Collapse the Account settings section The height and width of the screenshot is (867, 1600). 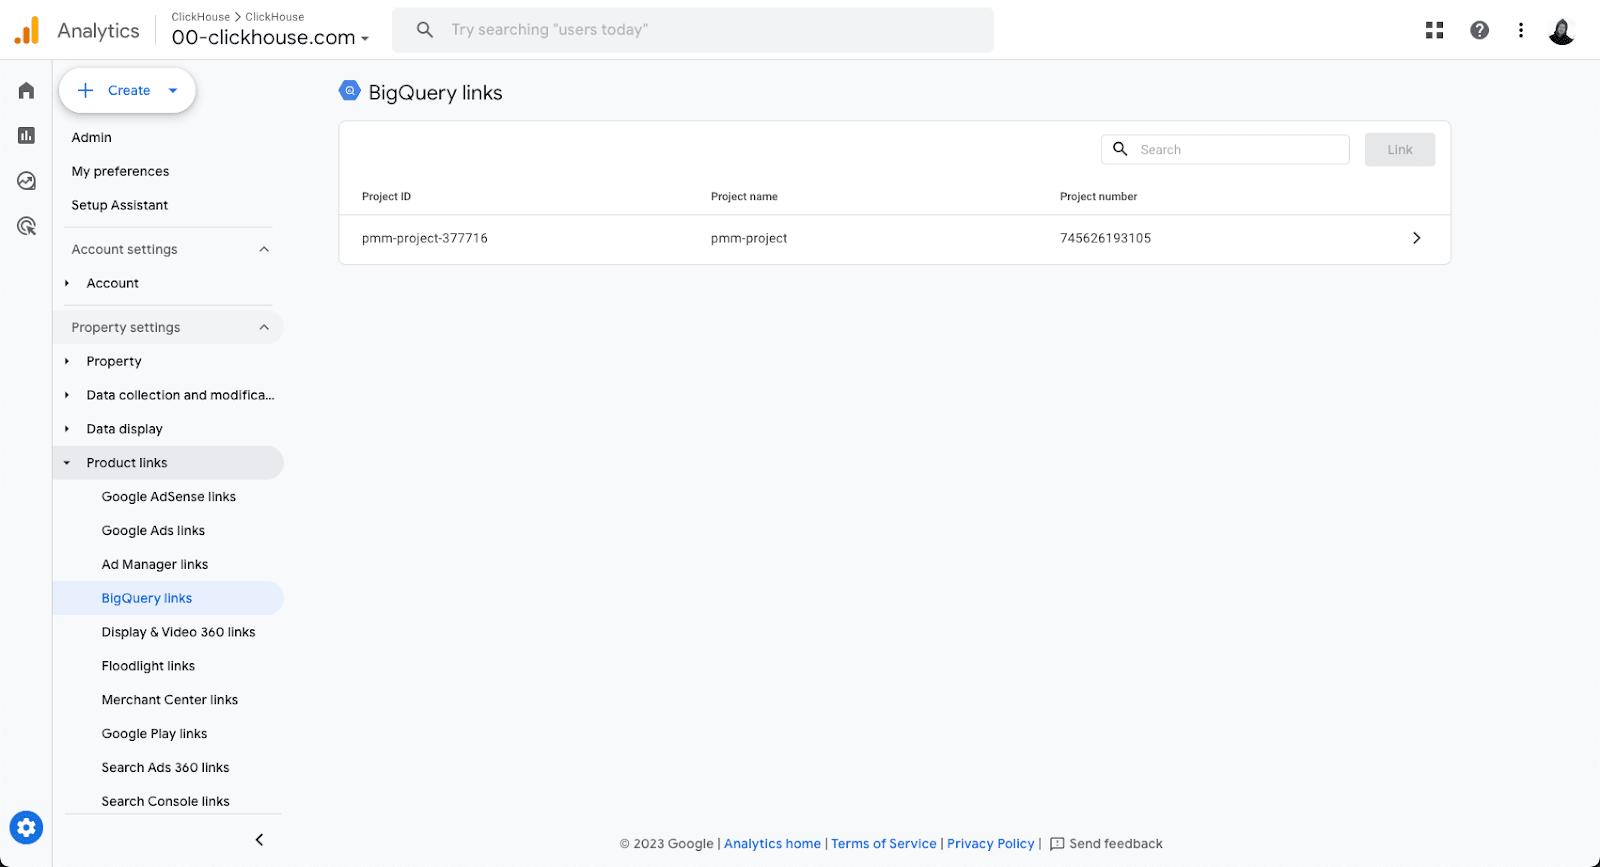264,249
